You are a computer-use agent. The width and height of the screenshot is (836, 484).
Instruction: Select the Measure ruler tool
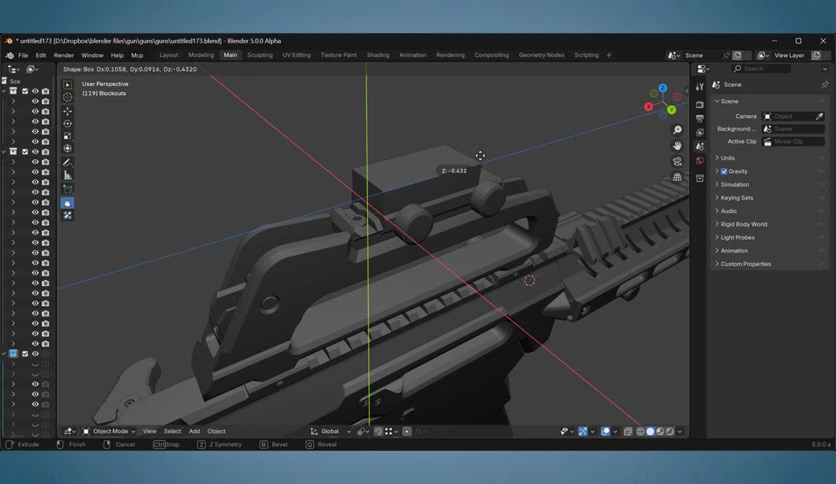point(68,175)
